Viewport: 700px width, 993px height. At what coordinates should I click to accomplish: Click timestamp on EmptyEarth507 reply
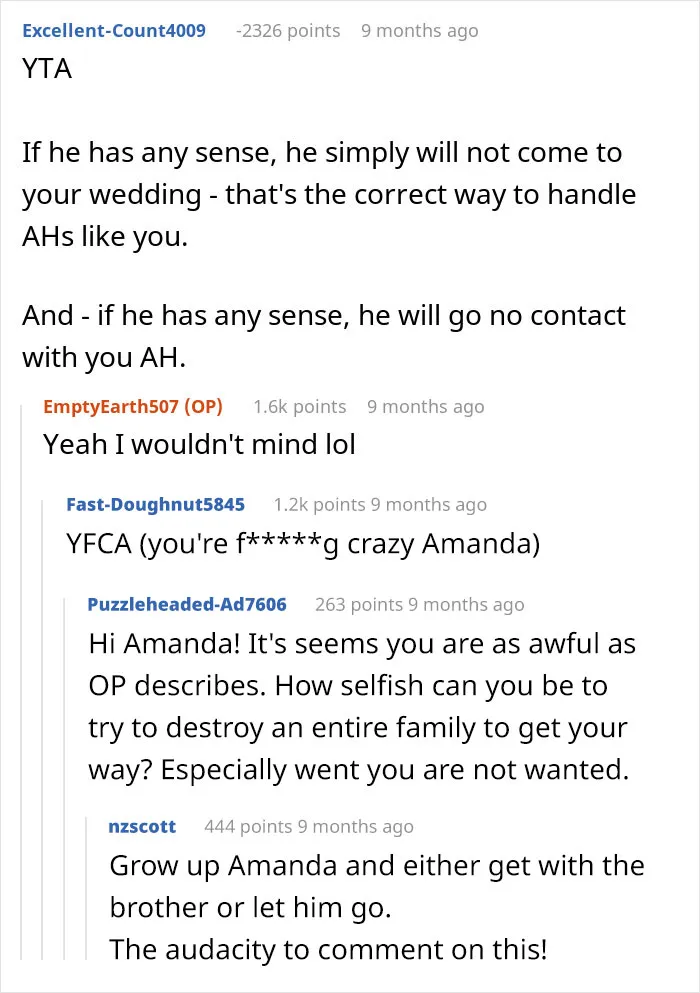(426, 406)
